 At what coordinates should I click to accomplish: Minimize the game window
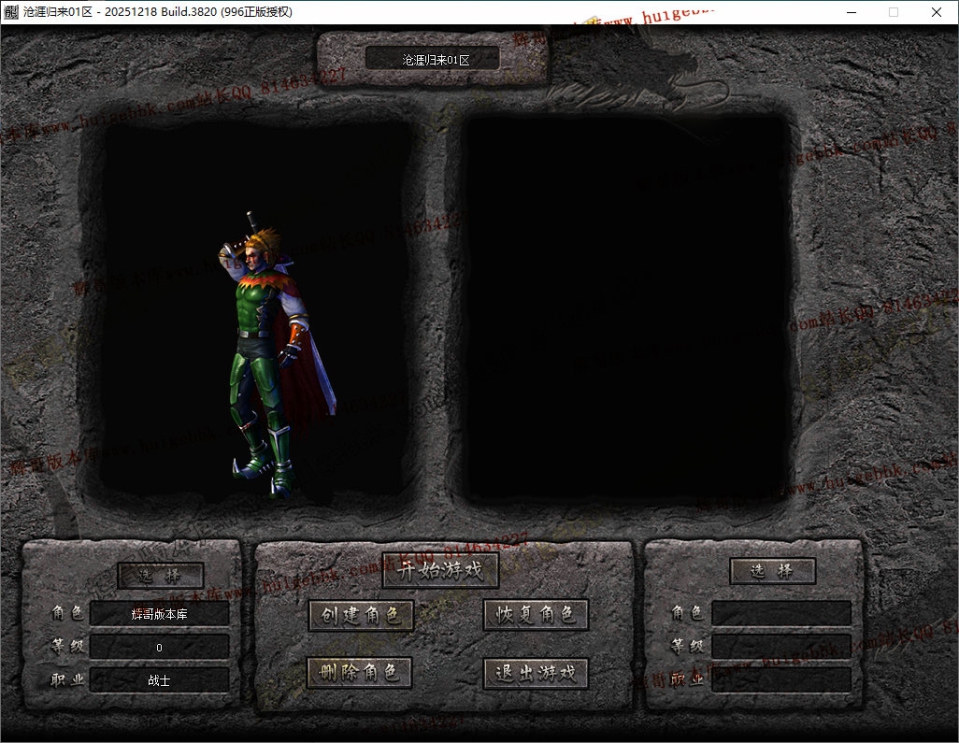(851, 12)
